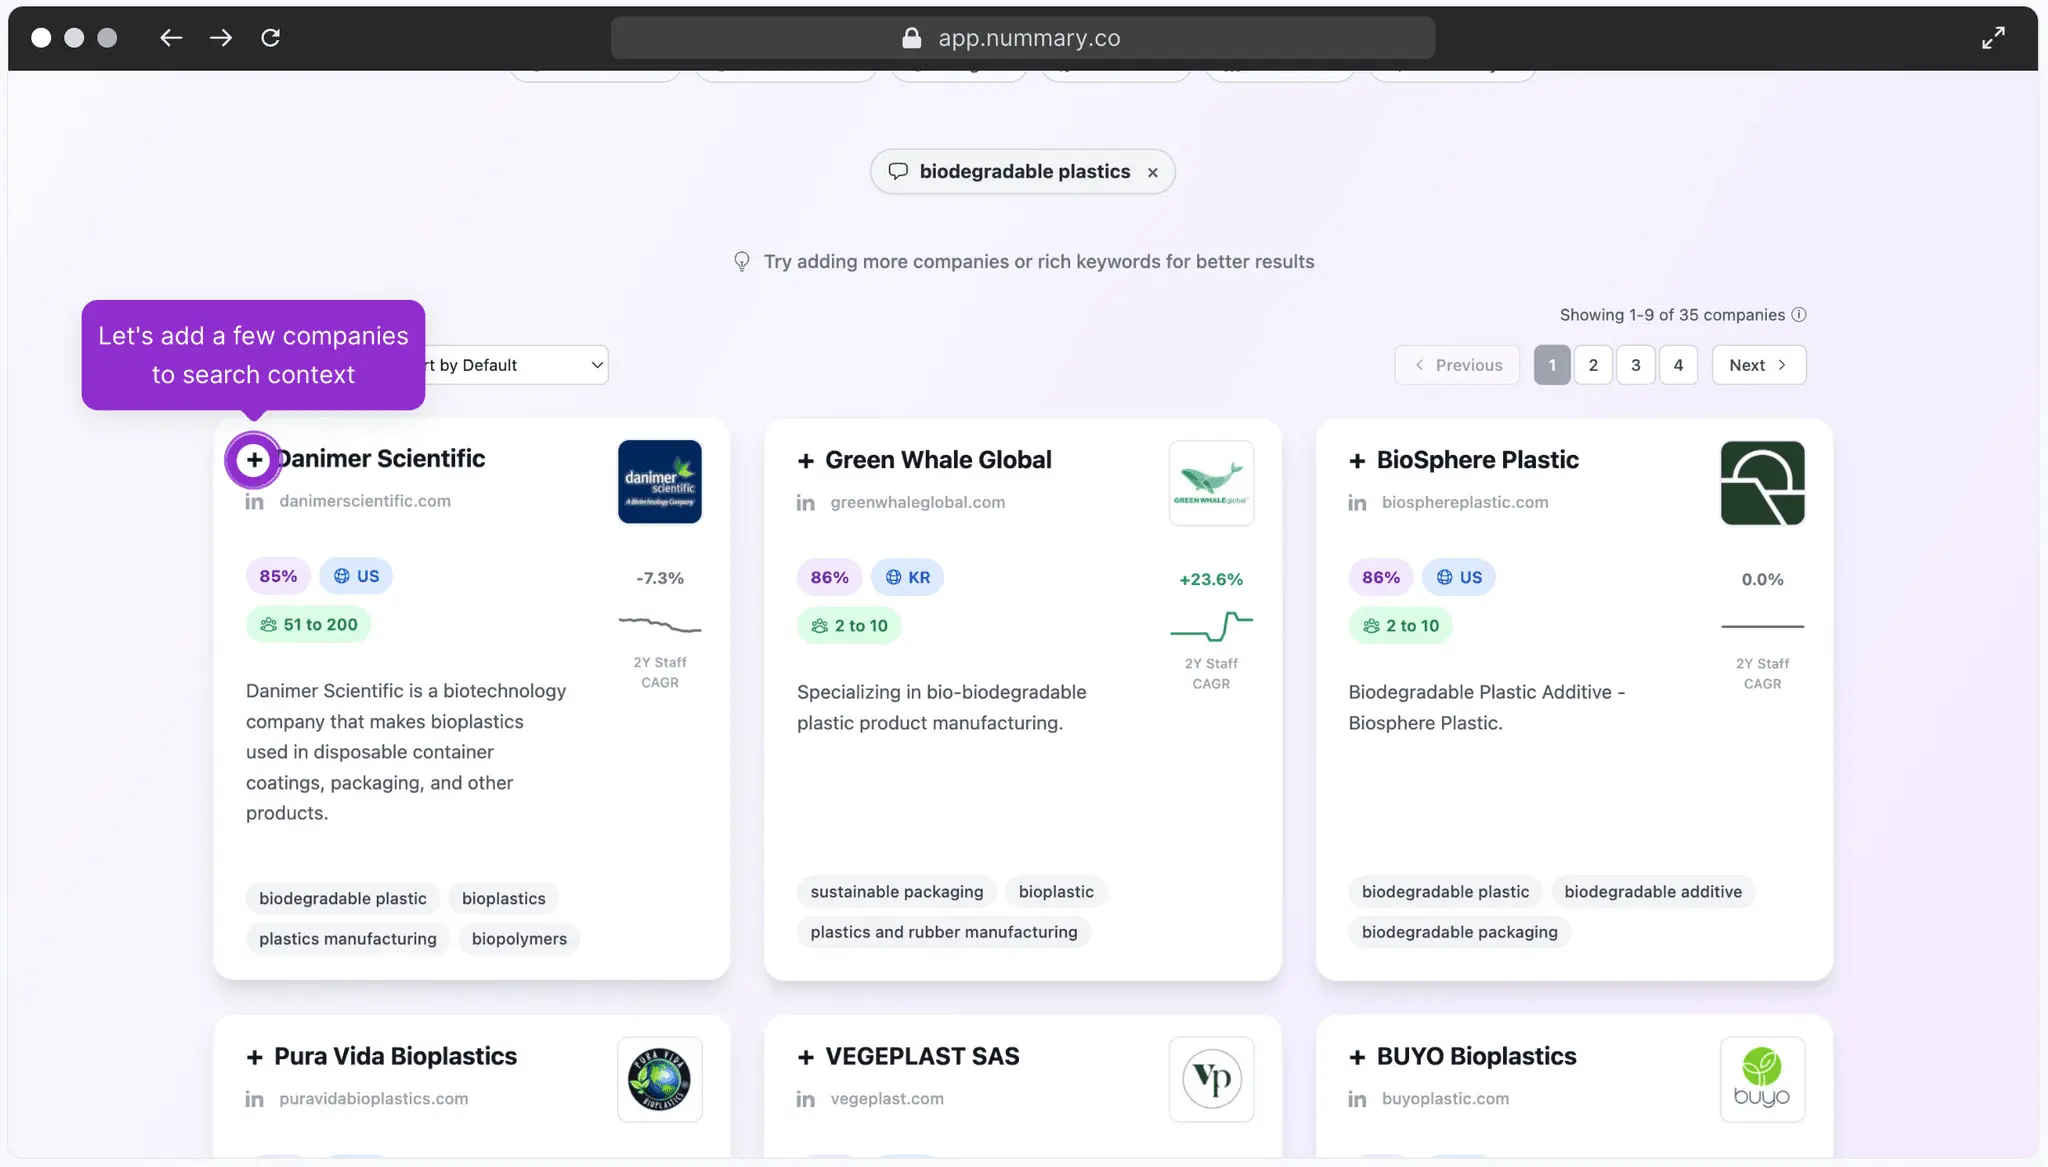Screen dimensions: 2048x1167
Task: Open vegeplast.com link
Action: [x=886, y=1099]
